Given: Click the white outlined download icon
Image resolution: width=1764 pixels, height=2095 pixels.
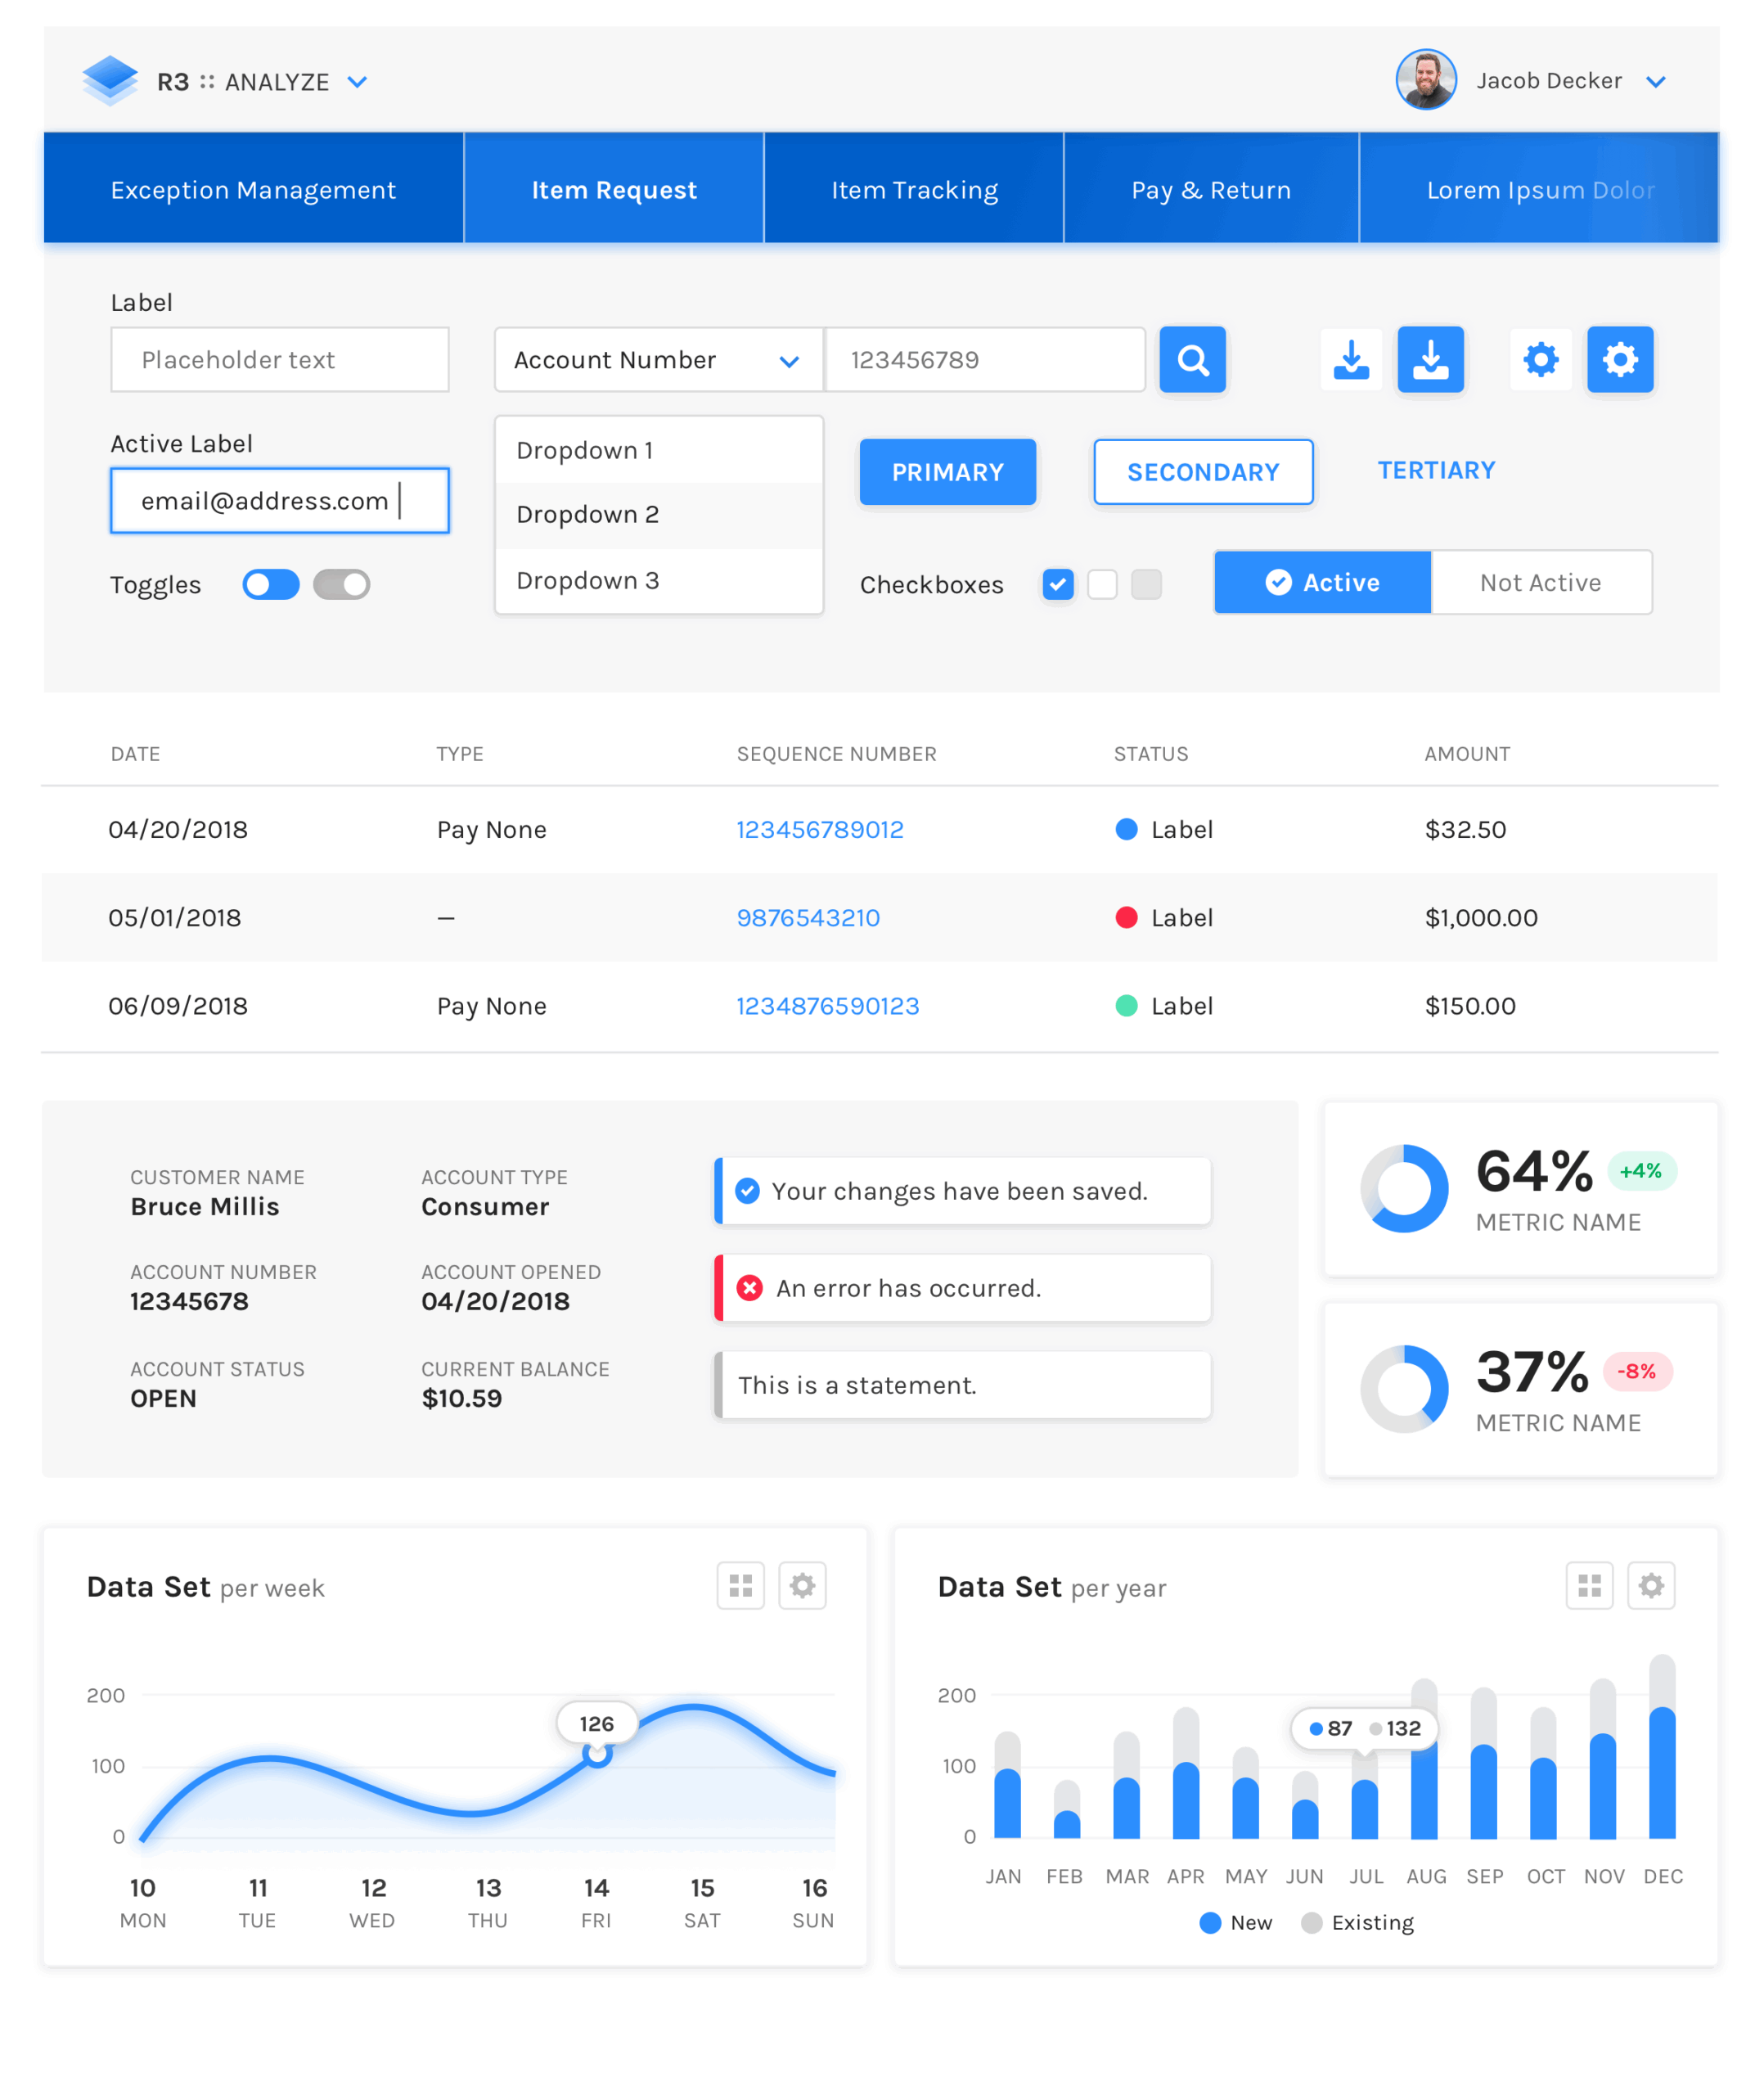Looking at the screenshot, I should [1351, 359].
